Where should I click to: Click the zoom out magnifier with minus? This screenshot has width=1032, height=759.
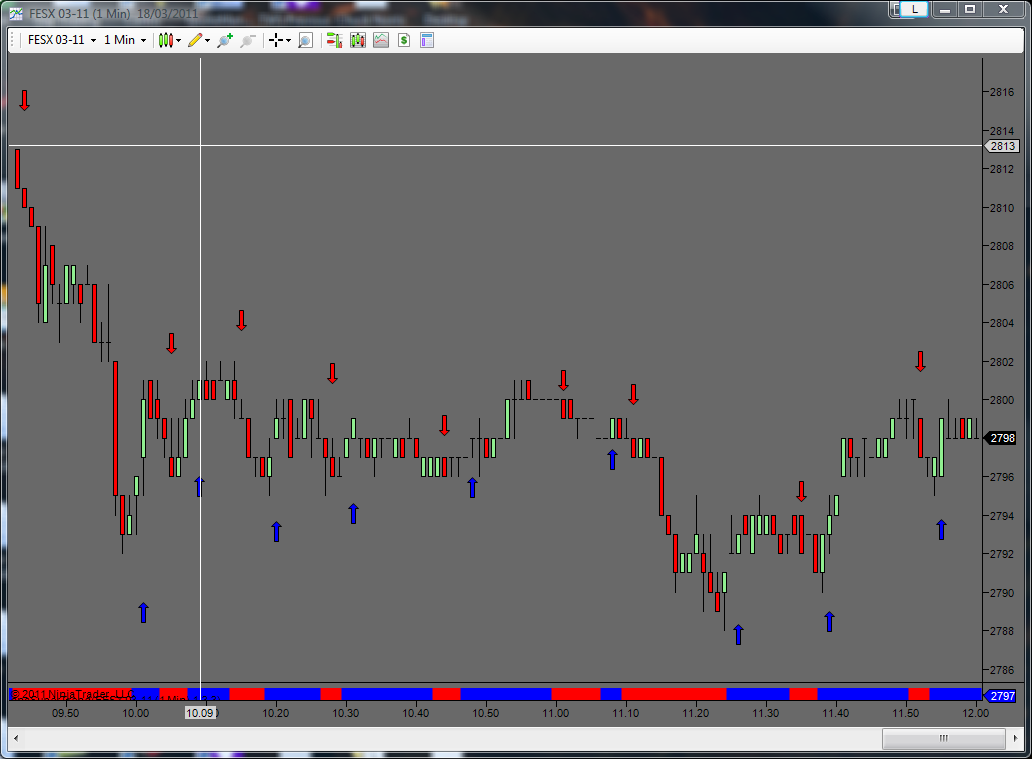tap(247, 40)
